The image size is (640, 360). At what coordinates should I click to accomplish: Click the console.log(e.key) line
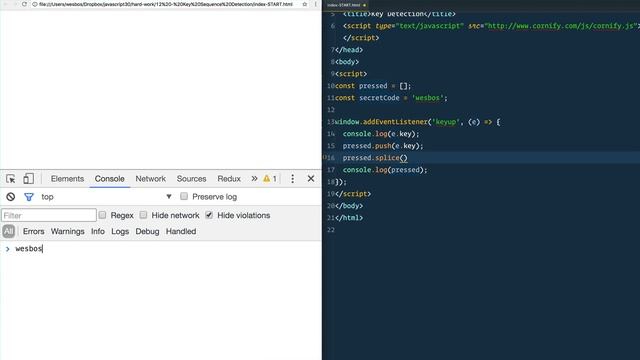pos(381,134)
